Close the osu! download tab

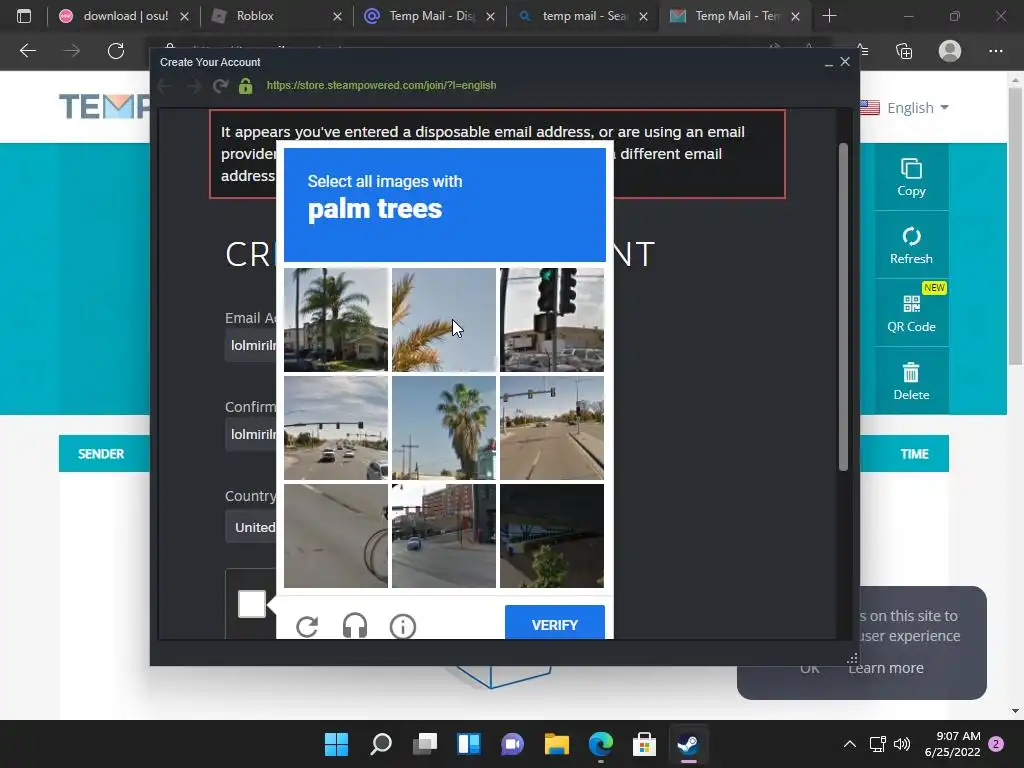click(x=184, y=16)
